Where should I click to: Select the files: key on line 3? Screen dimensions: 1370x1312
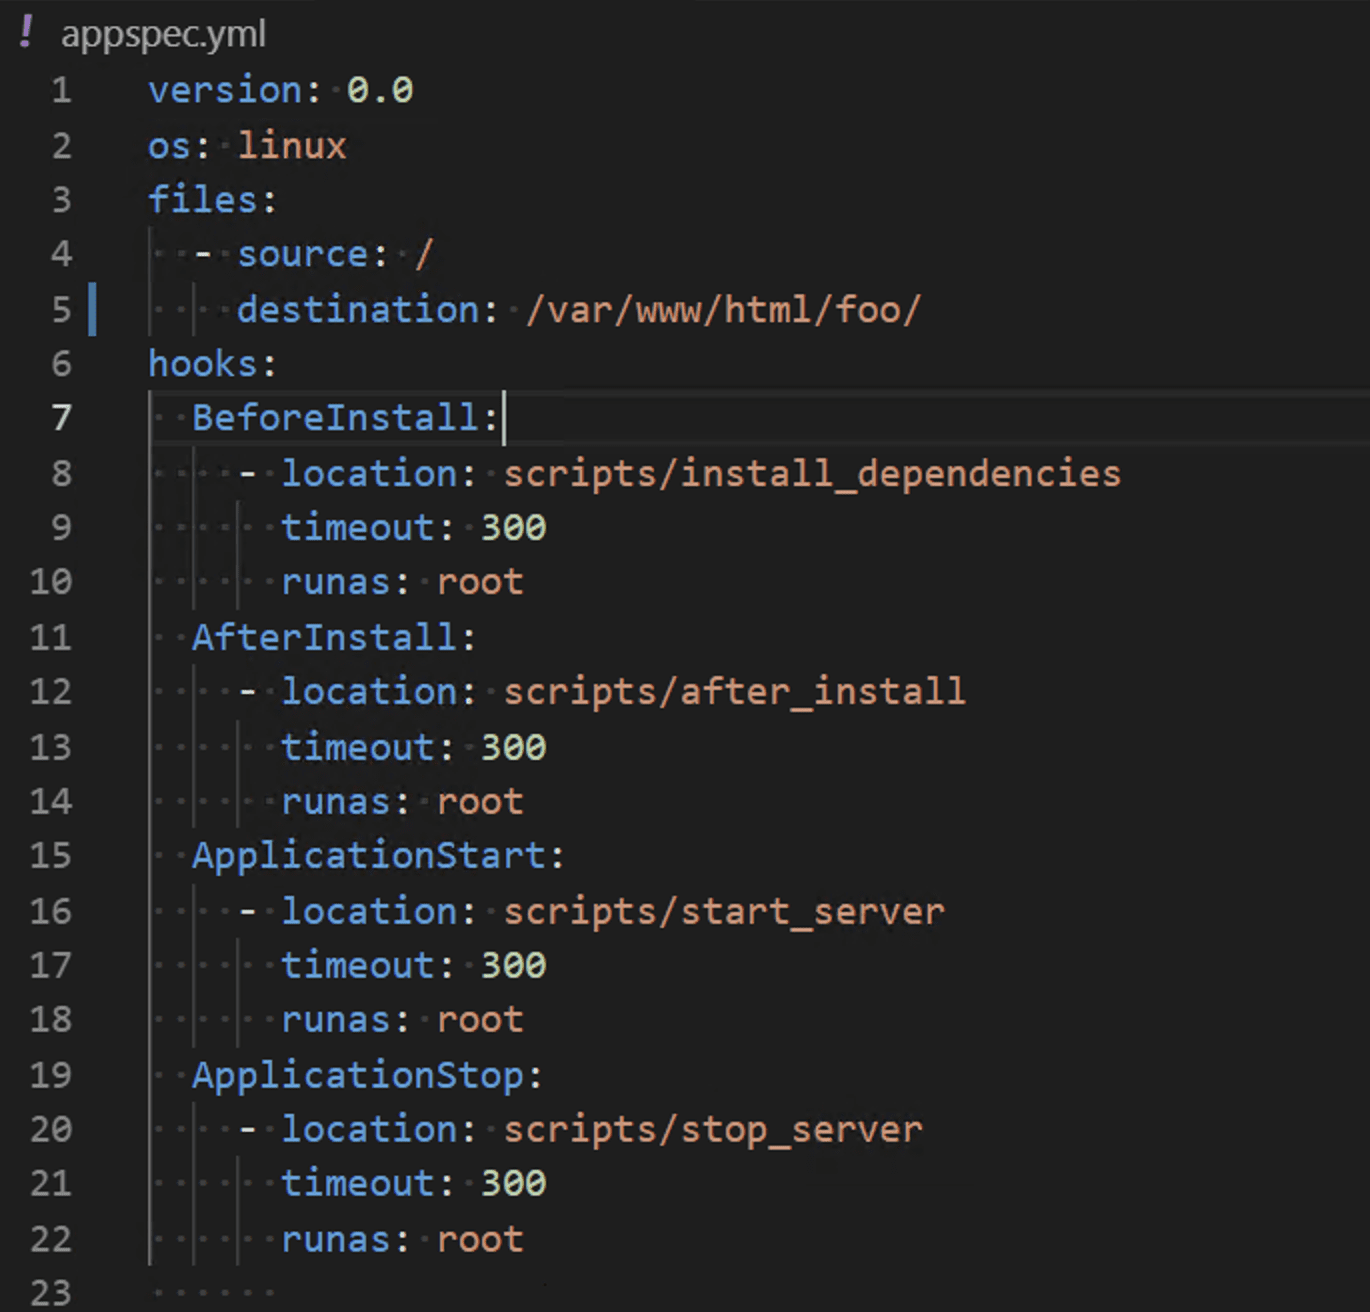[210, 199]
